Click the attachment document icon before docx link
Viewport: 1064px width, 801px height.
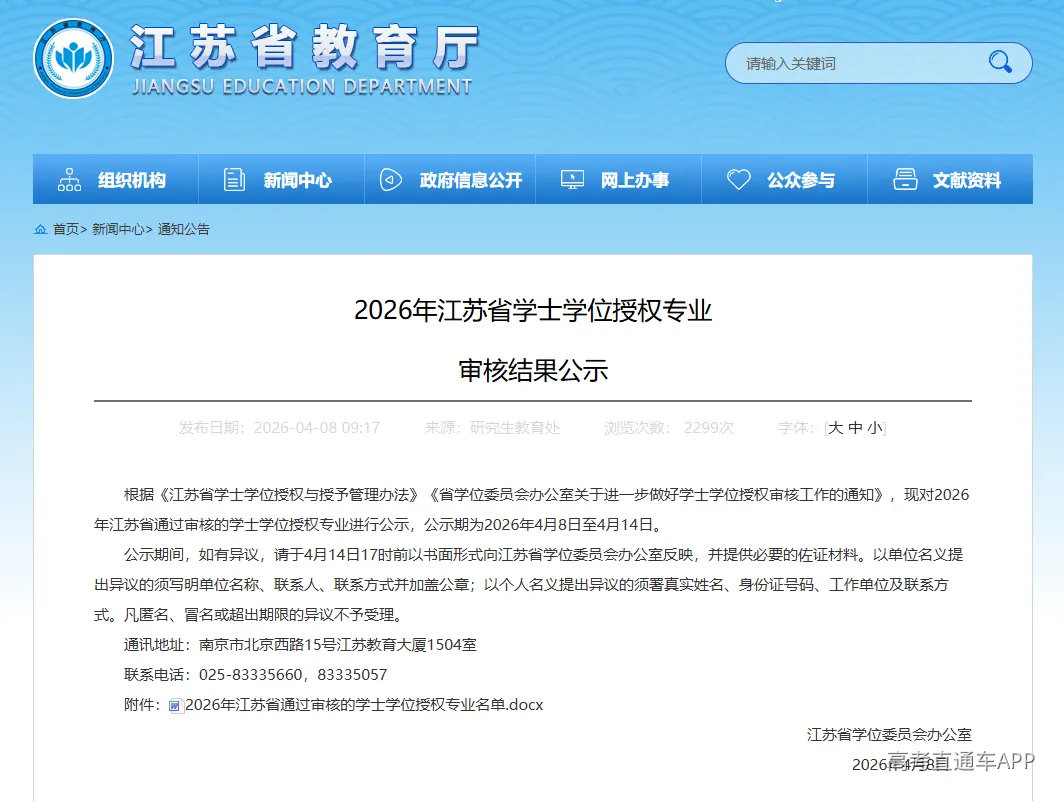[175, 705]
